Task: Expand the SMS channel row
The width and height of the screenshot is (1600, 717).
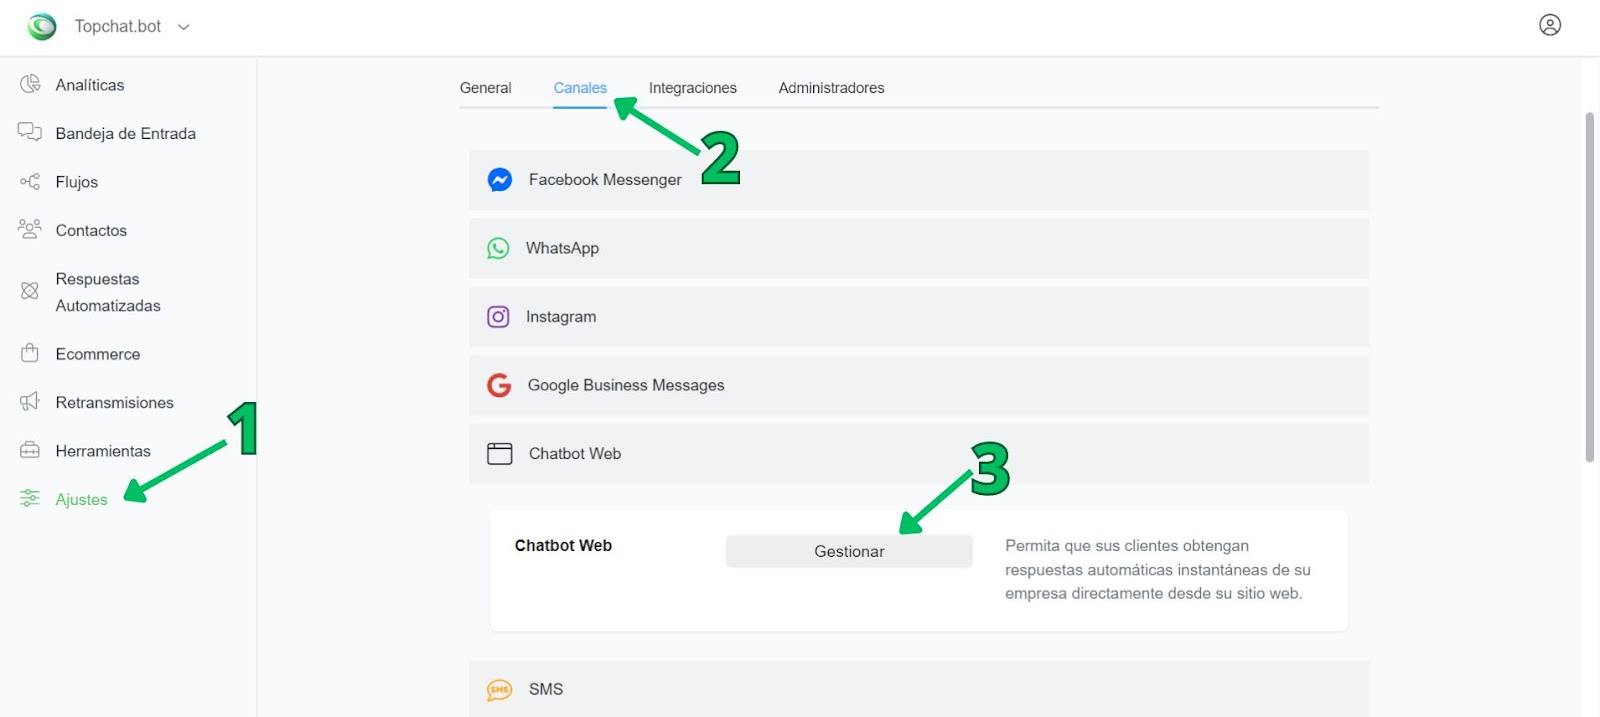Action: [x=919, y=689]
